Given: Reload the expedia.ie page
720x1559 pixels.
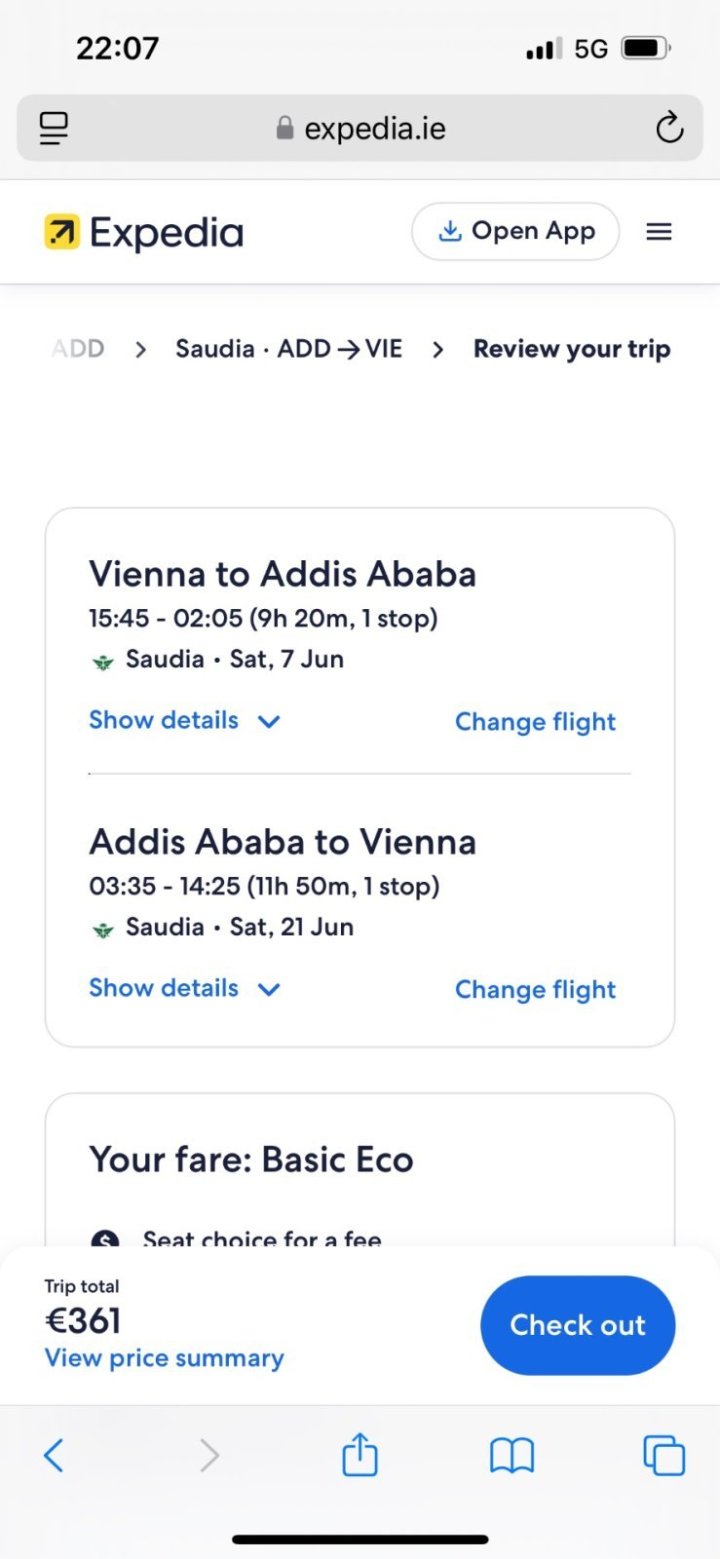Looking at the screenshot, I should 668,128.
